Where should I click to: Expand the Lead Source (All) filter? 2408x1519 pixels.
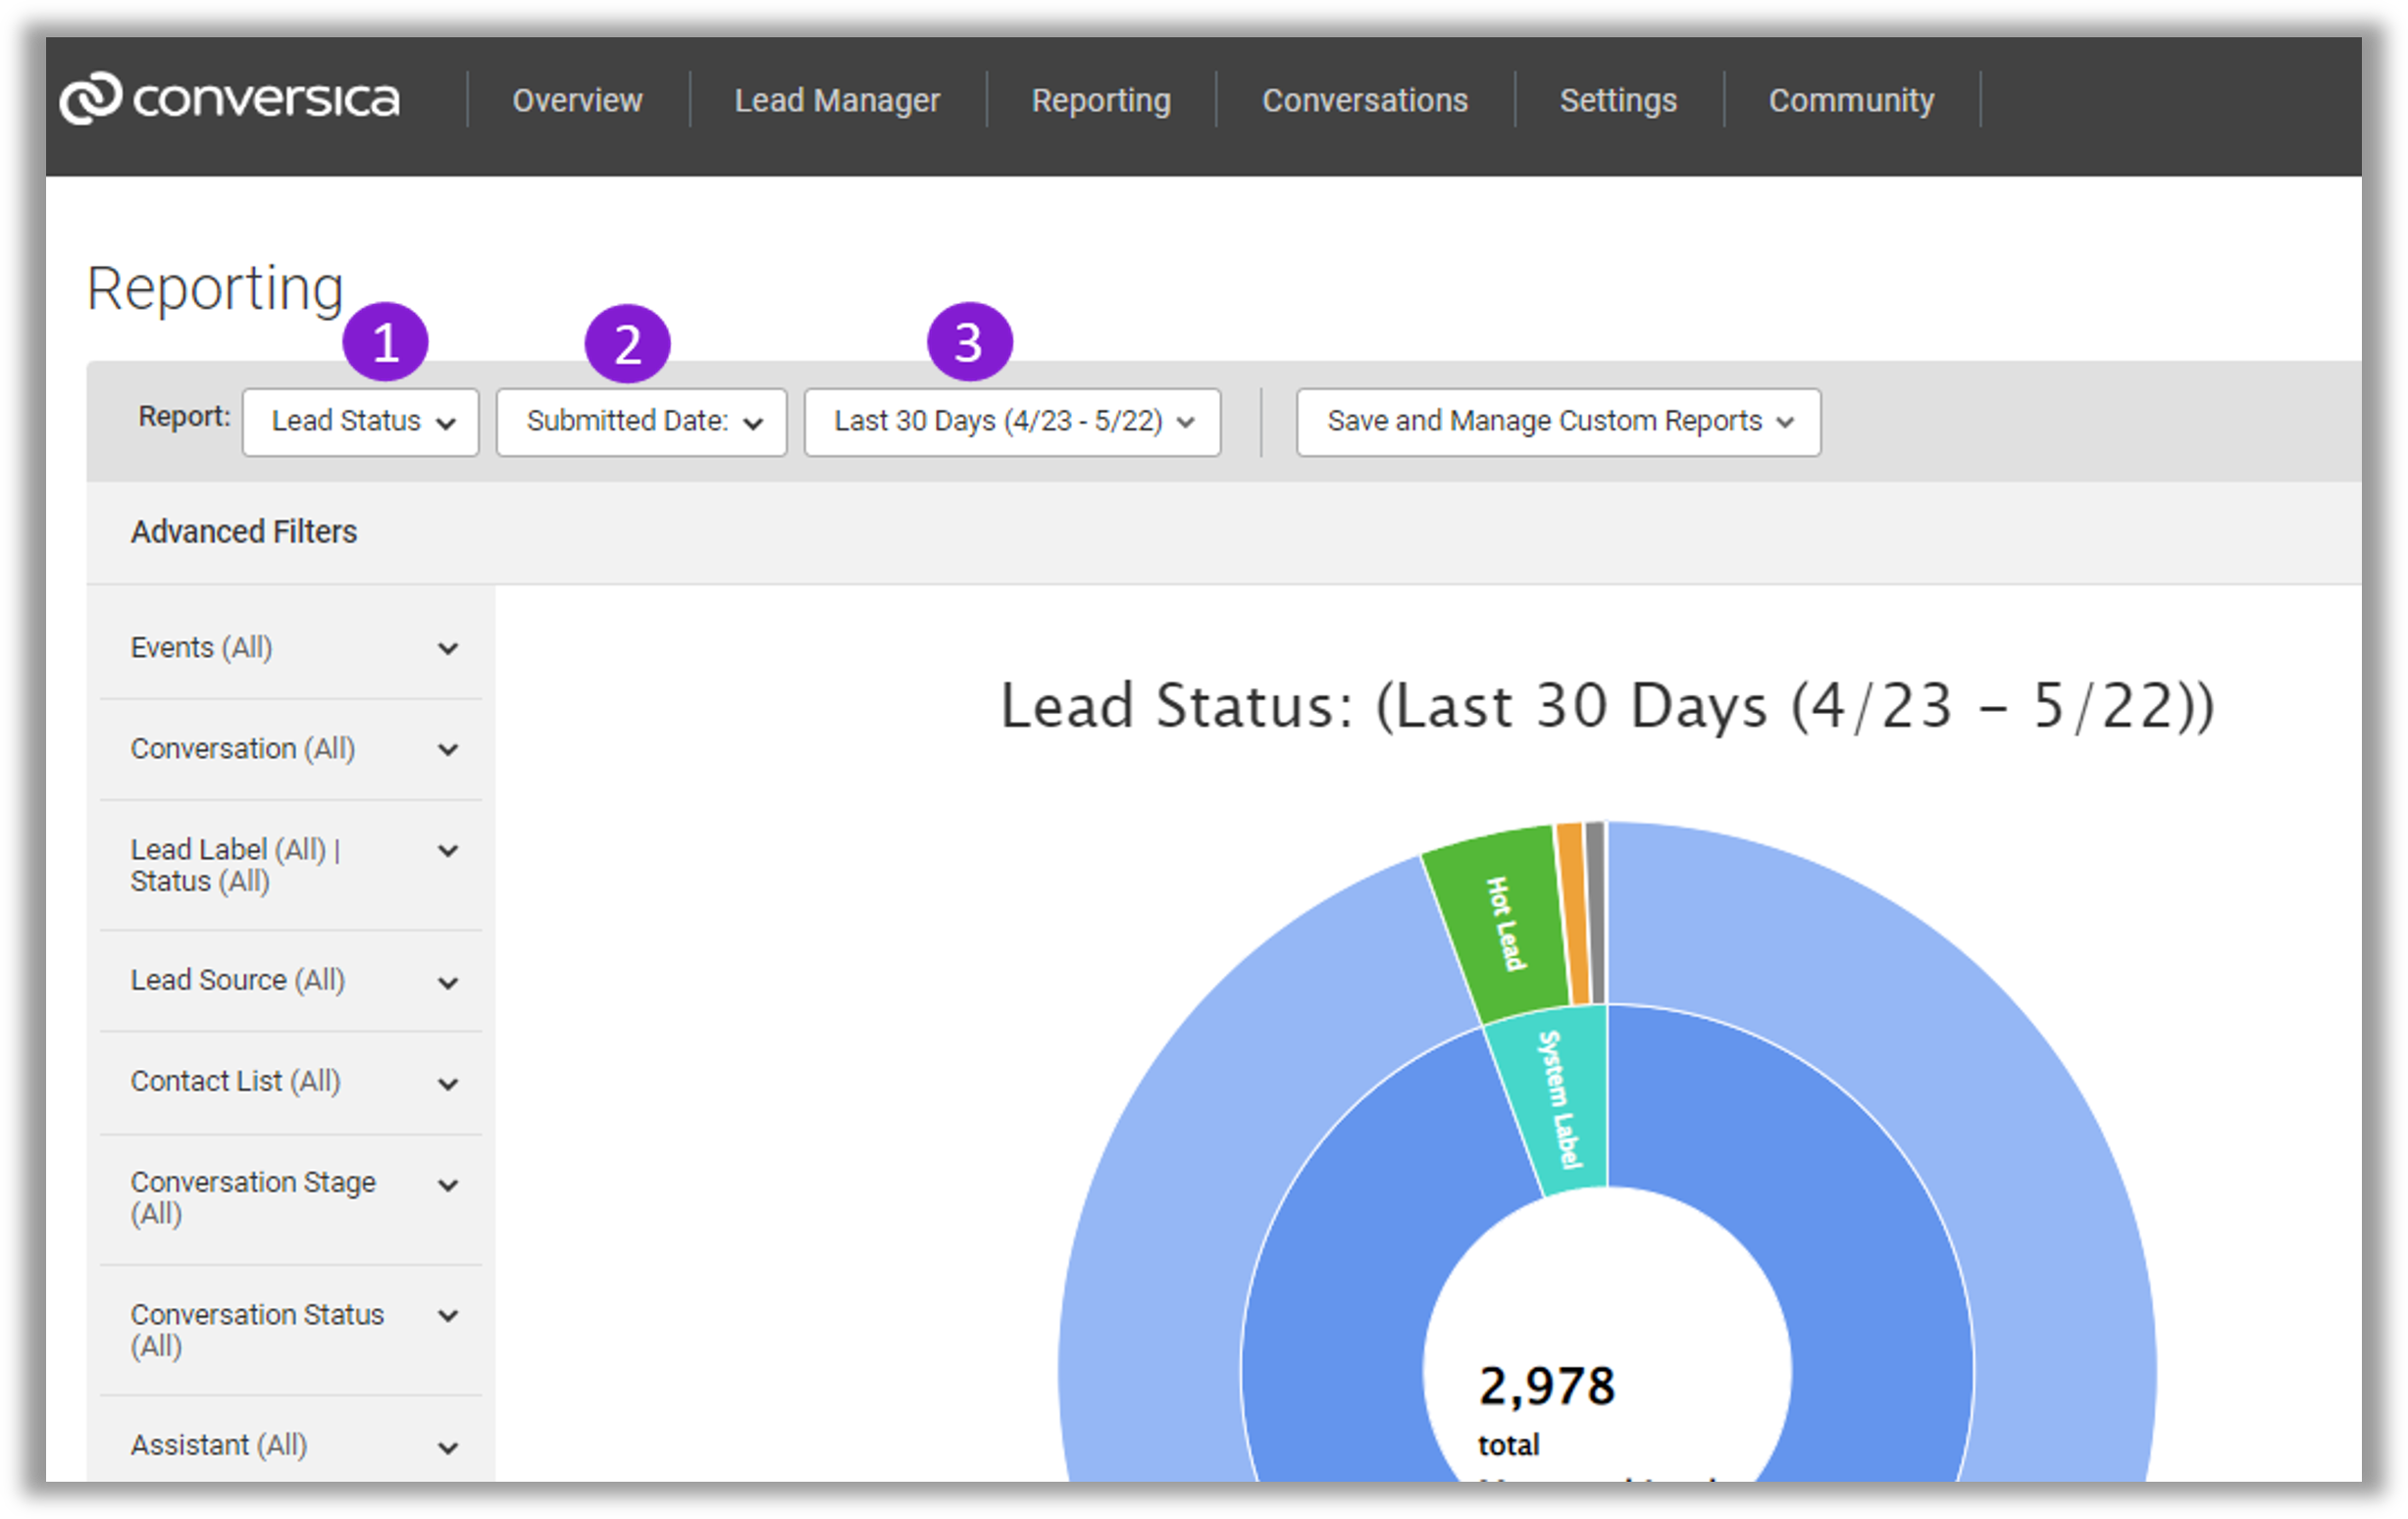[x=291, y=981]
